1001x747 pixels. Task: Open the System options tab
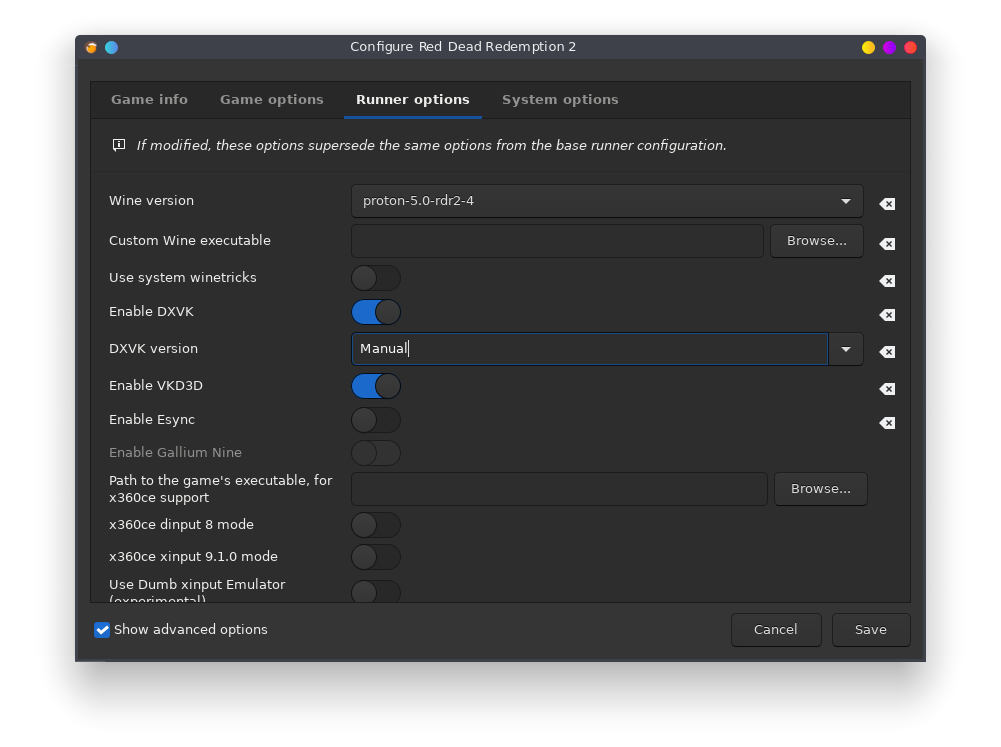point(560,100)
